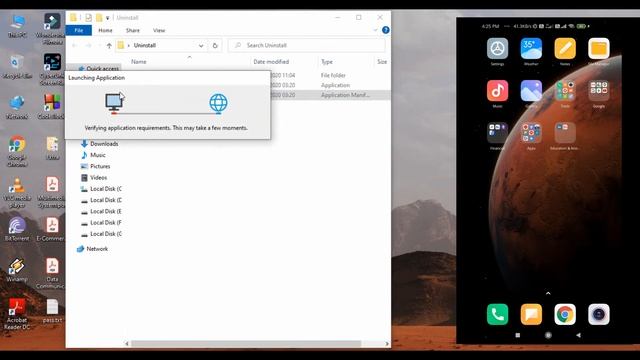Open the Recycle Bin desktop icon

point(17,67)
